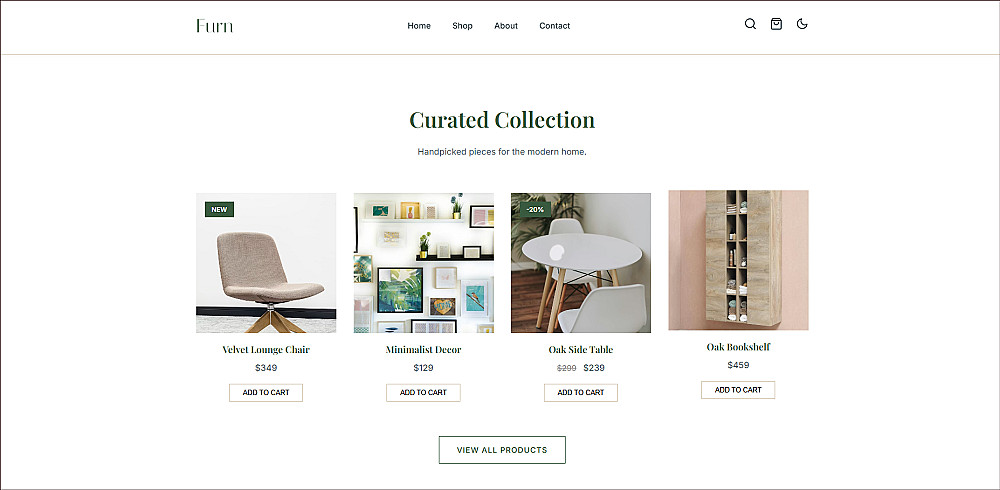This screenshot has height=490, width=1000.
Task: Click the Furn logo
Action: pyautogui.click(x=214, y=26)
